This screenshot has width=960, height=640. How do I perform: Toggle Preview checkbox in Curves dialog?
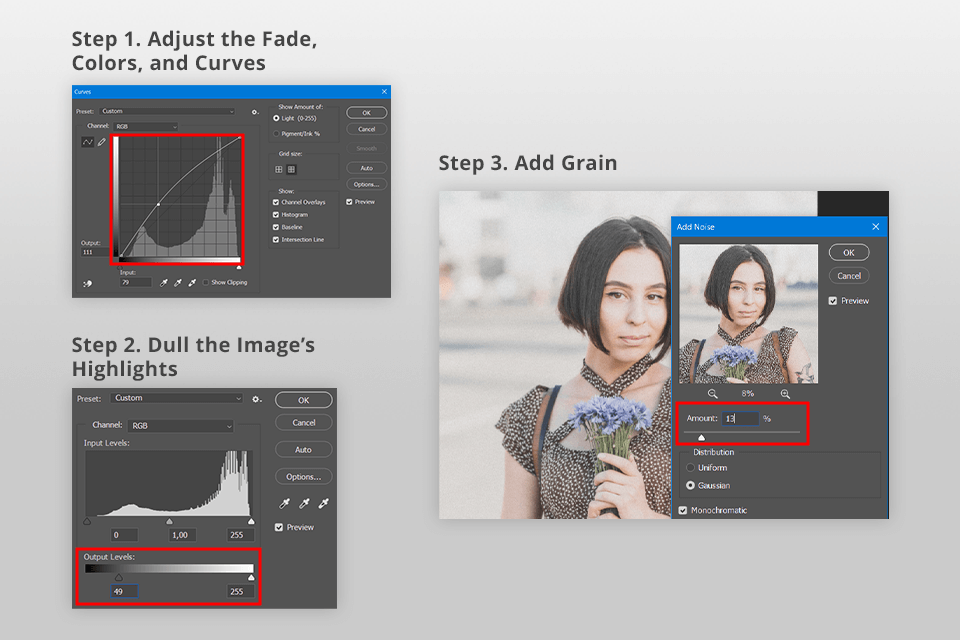[349, 201]
